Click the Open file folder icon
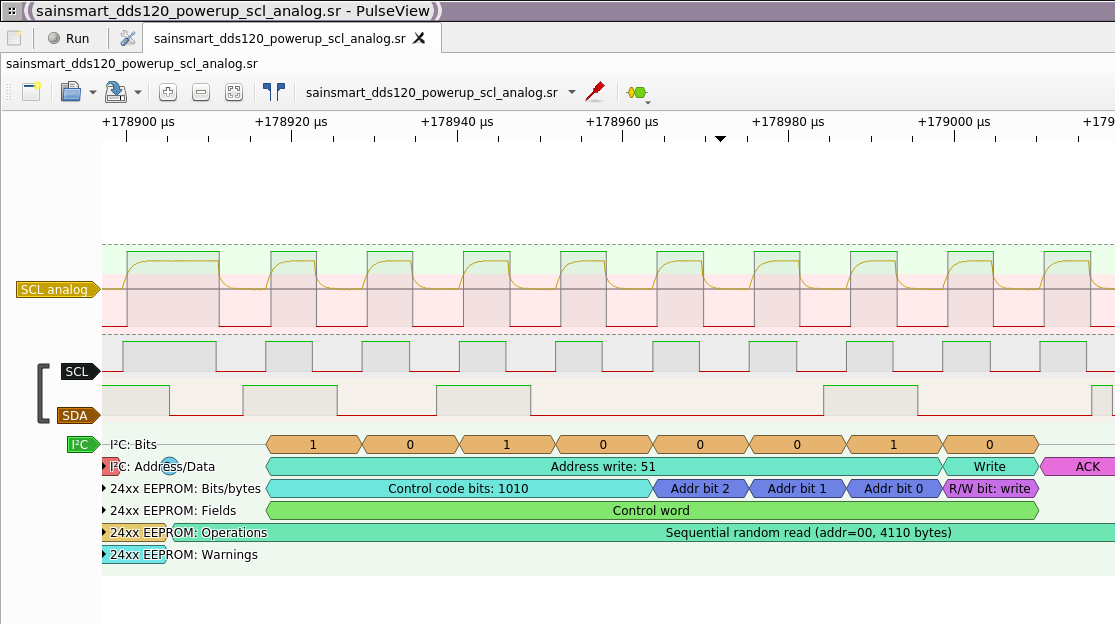This screenshot has width=1115, height=624. tap(70, 92)
